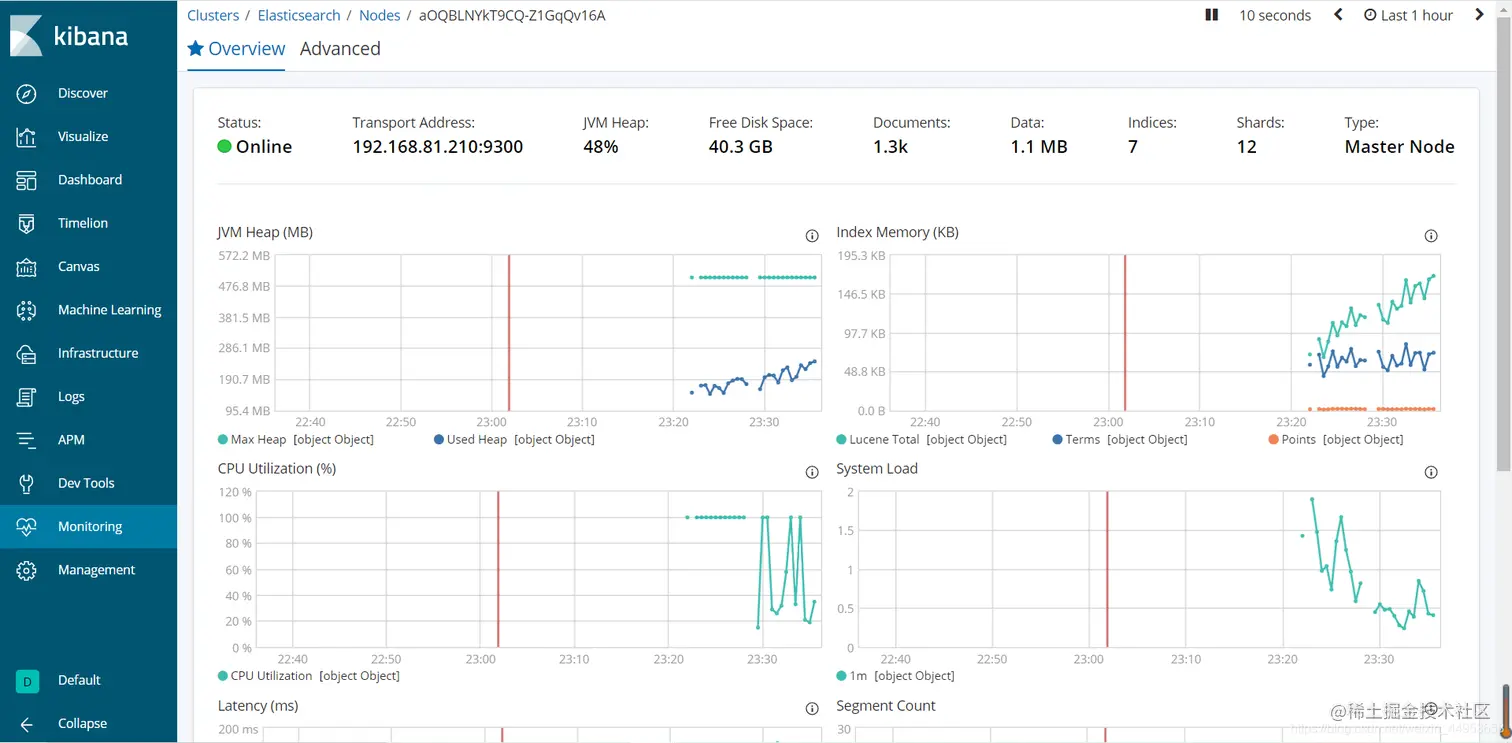Click the System Load chart plot area
The width and height of the screenshot is (1512, 743).
click(x=1150, y=570)
